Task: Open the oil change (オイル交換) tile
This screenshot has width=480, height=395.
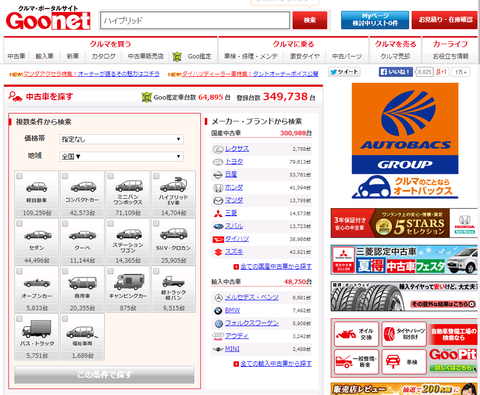Action: [x=356, y=334]
